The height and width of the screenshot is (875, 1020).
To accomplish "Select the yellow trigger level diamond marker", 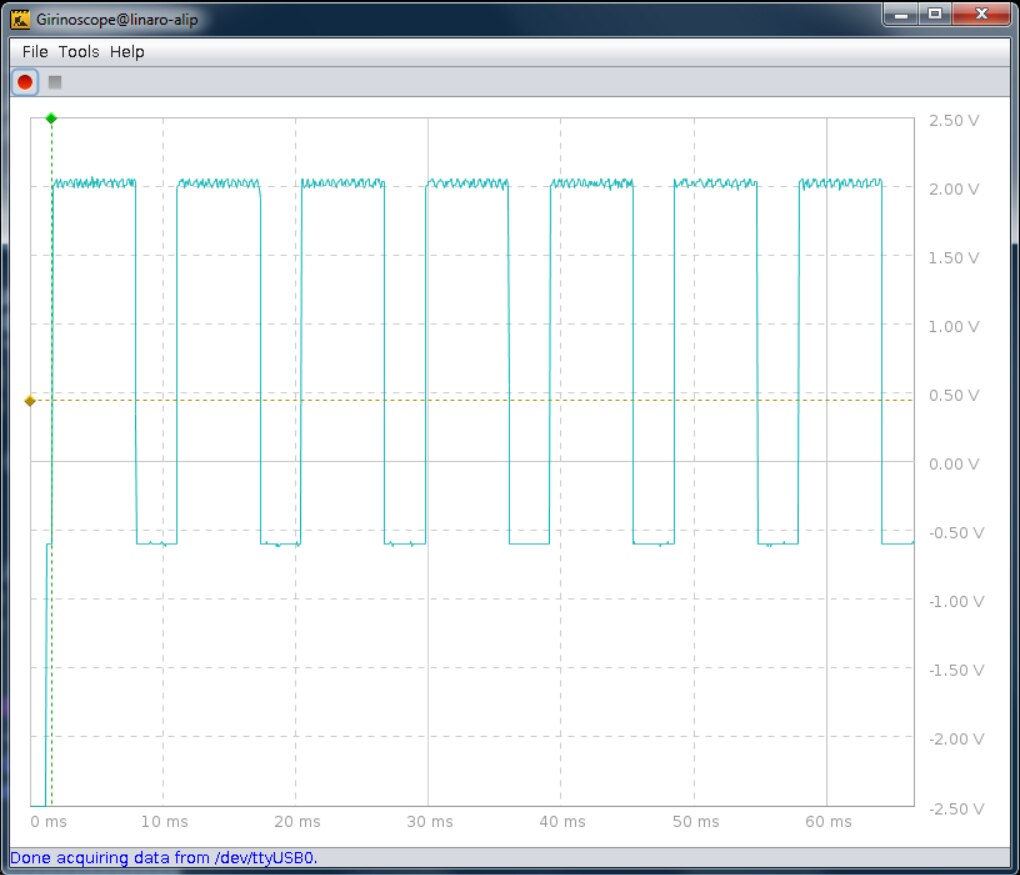I will click(30, 401).
